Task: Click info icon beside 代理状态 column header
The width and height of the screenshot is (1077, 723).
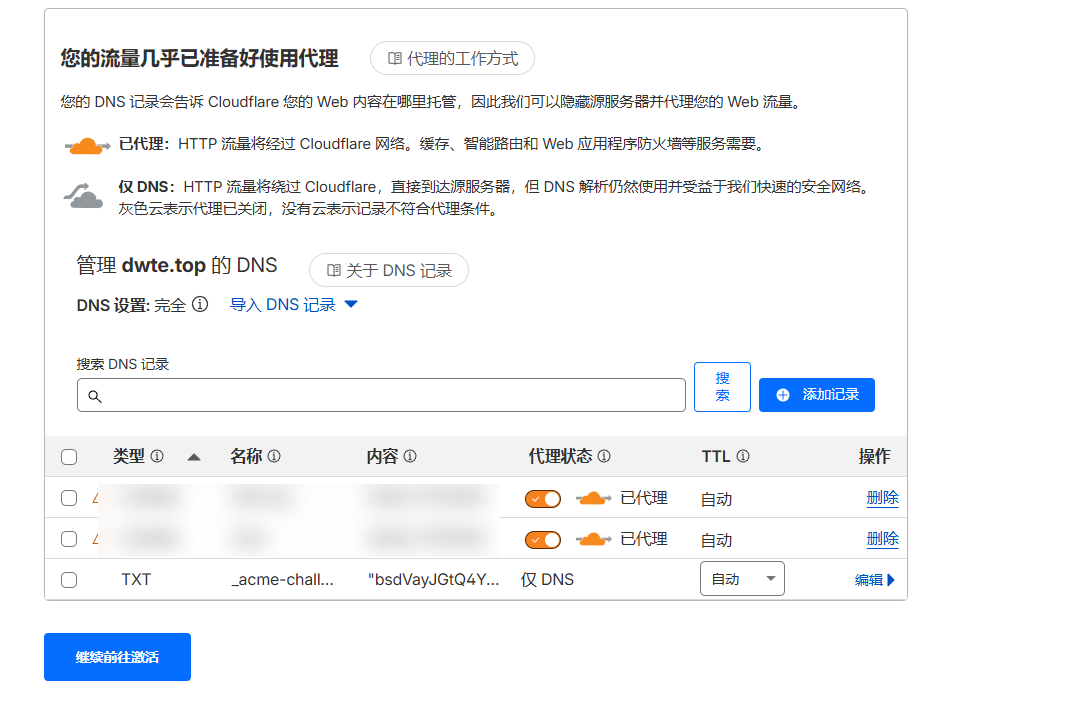Action: pyautogui.click(x=604, y=456)
